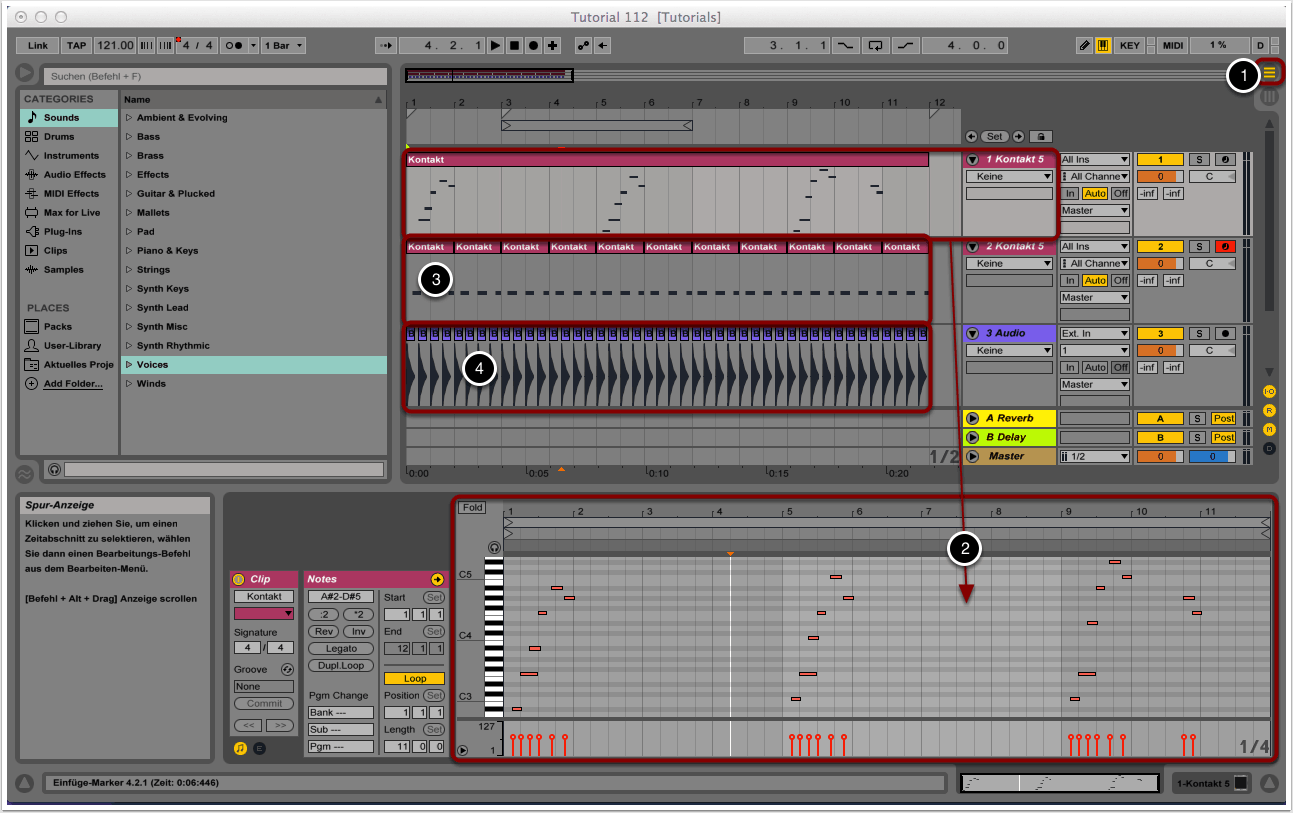Toggle the I-O section show/hide button
Image resolution: width=1293 pixels, height=813 pixels.
click(x=1269, y=392)
